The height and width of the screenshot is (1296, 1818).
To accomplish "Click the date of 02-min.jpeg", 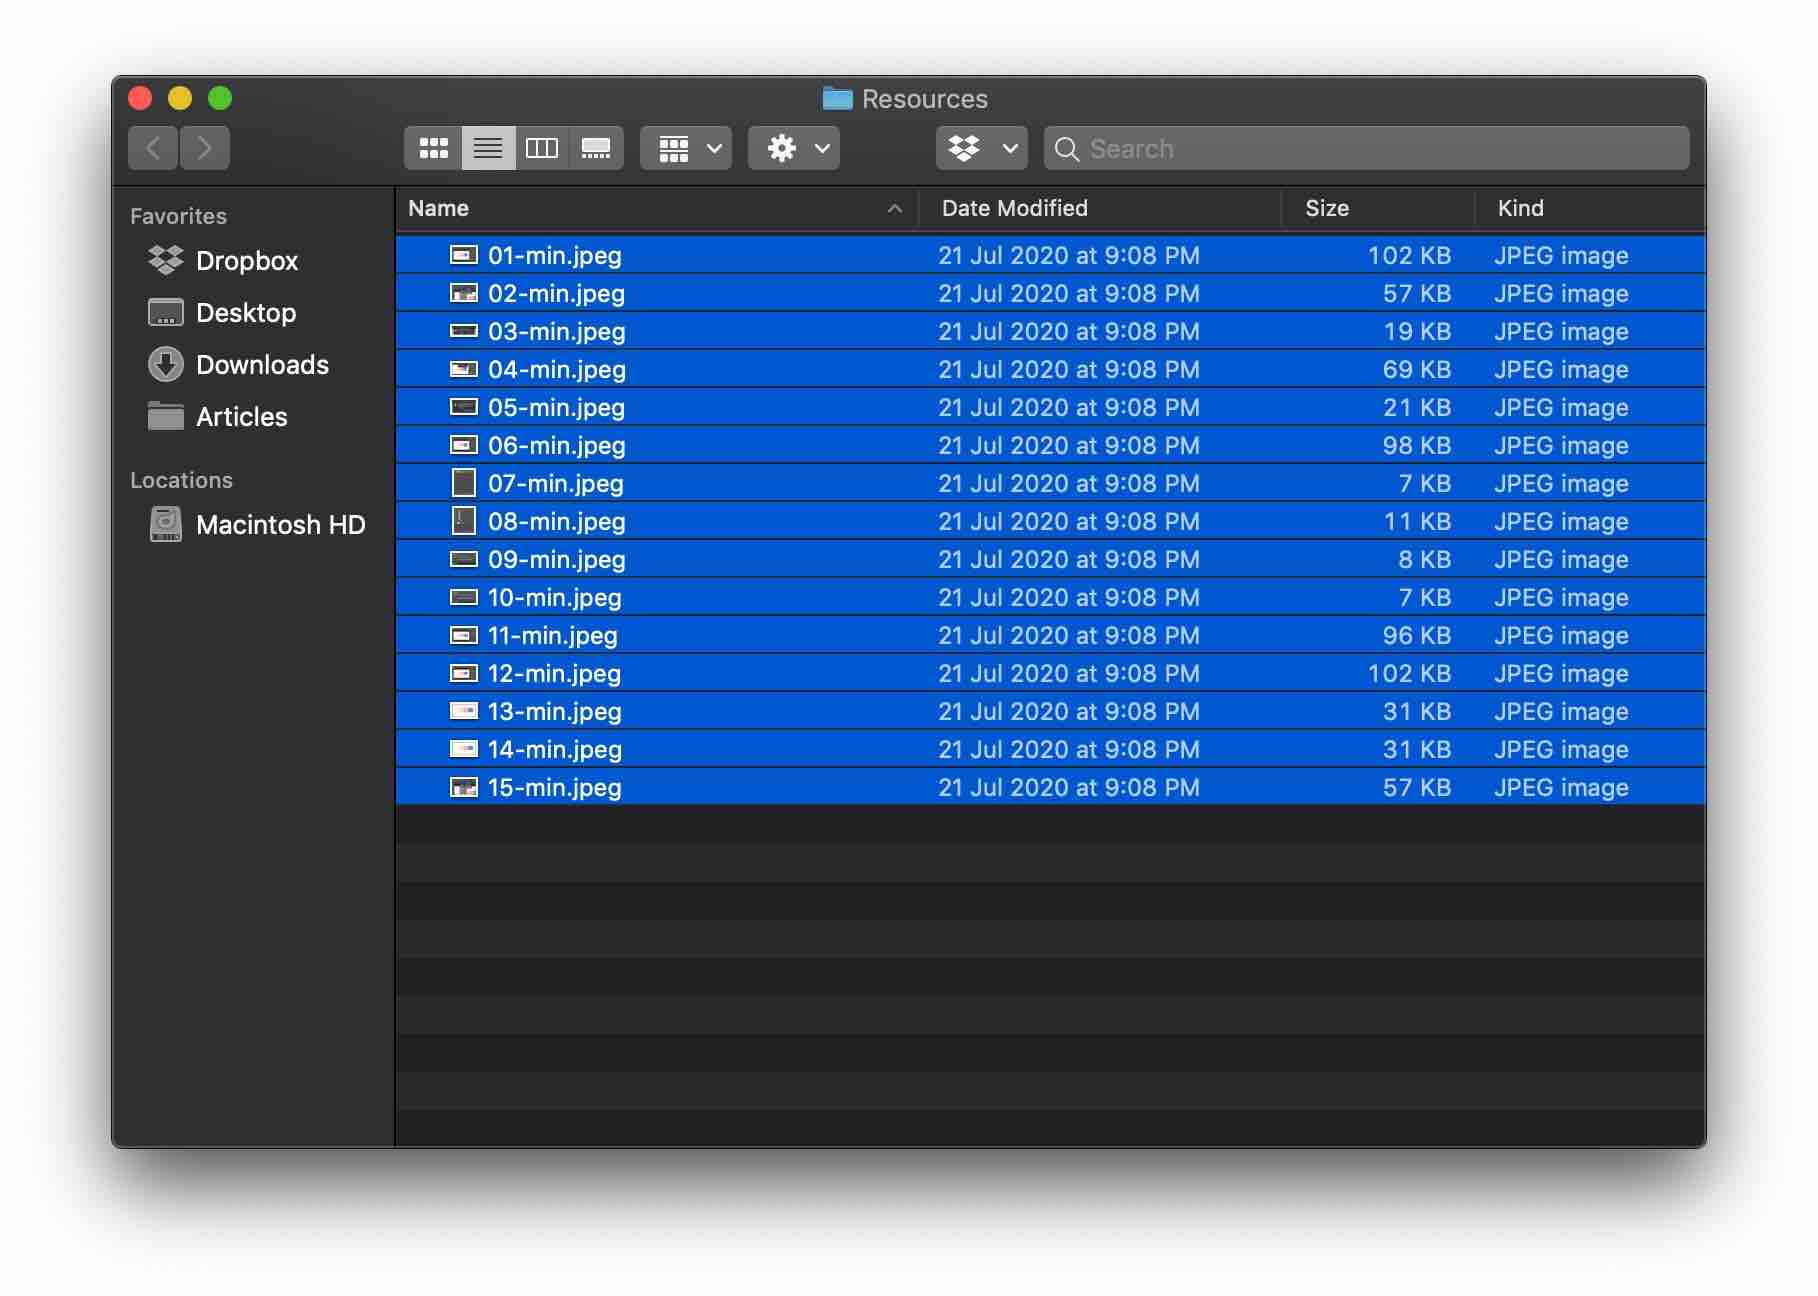I will [1069, 293].
